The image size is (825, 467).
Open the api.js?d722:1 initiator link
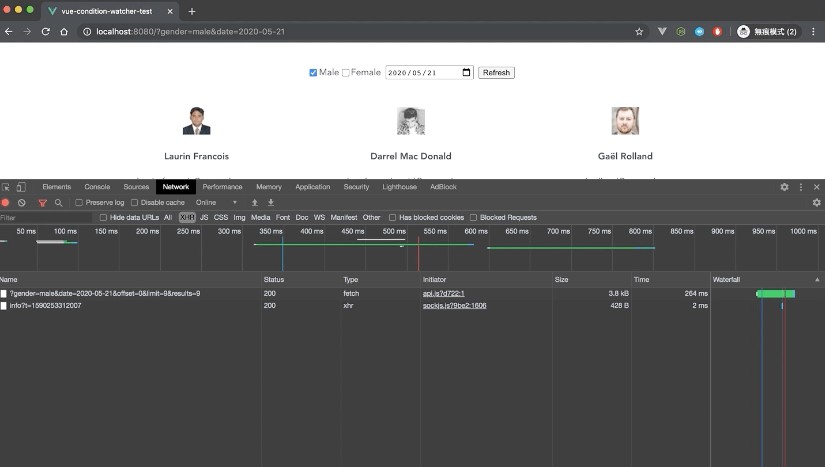tap(444, 293)
